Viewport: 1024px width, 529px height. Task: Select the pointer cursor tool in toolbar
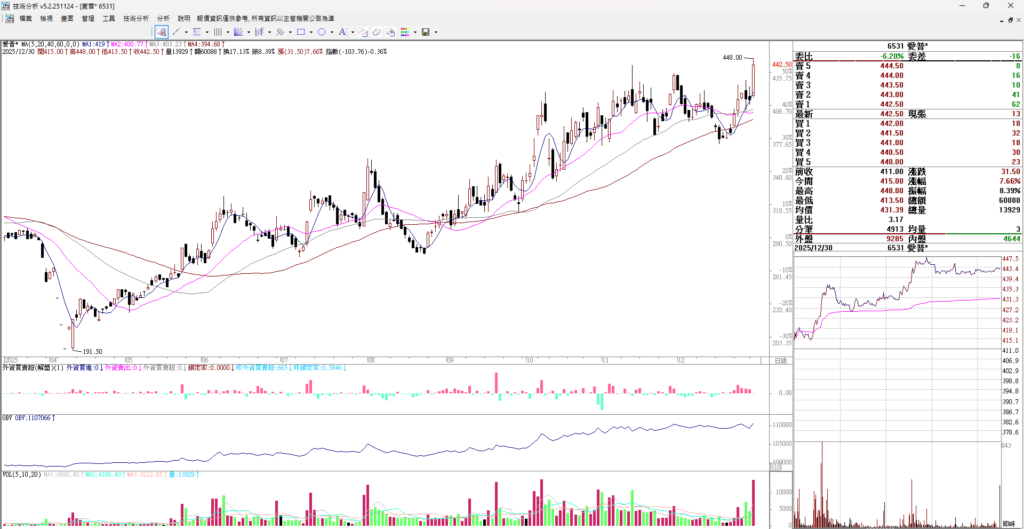[162, 32]
